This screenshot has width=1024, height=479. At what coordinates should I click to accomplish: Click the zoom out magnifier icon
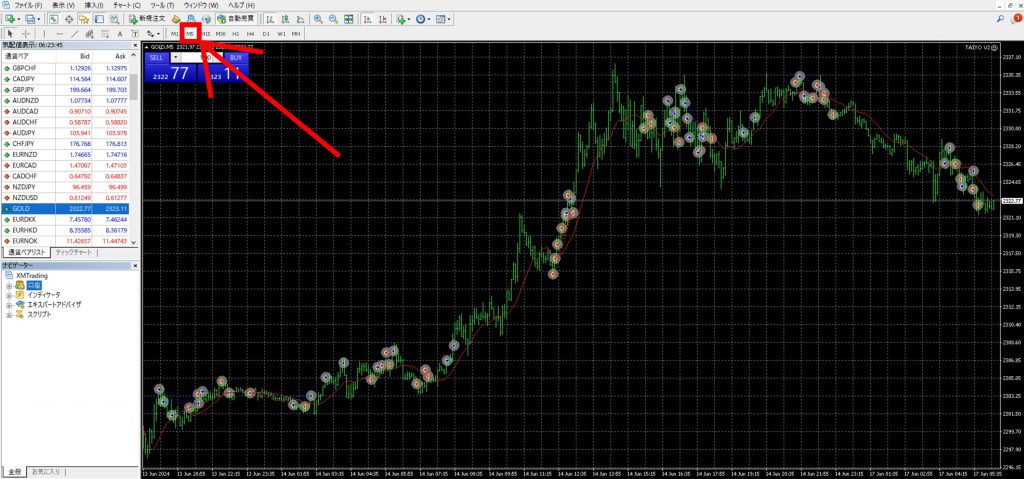(x=332, y=19)
